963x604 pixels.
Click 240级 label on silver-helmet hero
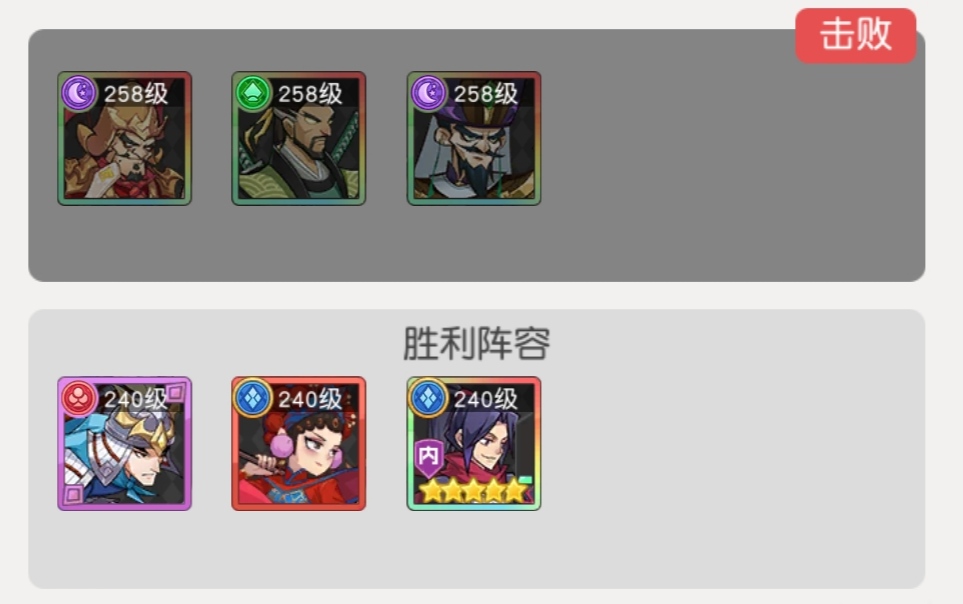pos(136,399)
